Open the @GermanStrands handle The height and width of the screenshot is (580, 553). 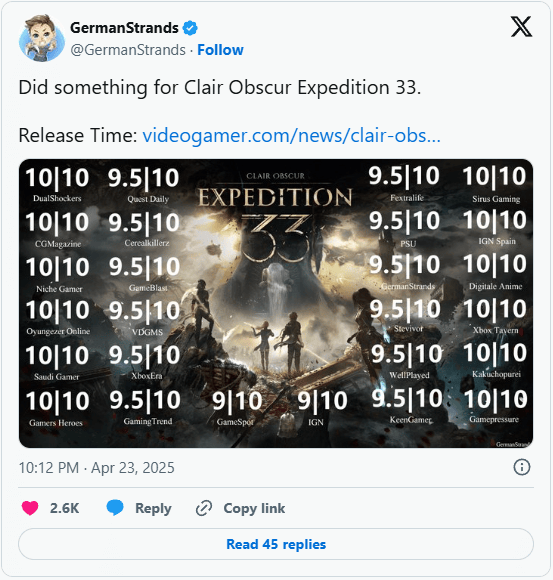[128, 50]
